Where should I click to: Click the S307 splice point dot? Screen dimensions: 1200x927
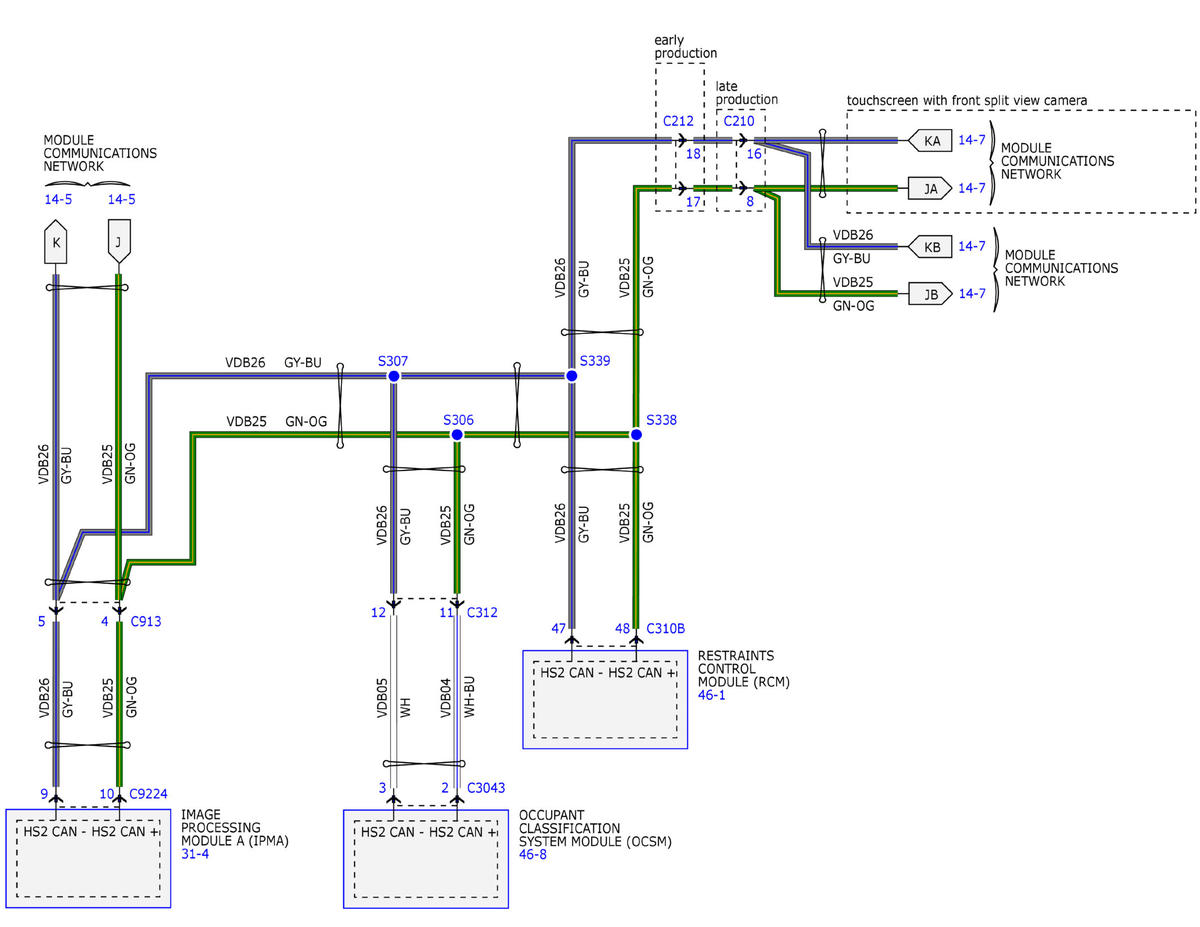pos(393,376)
